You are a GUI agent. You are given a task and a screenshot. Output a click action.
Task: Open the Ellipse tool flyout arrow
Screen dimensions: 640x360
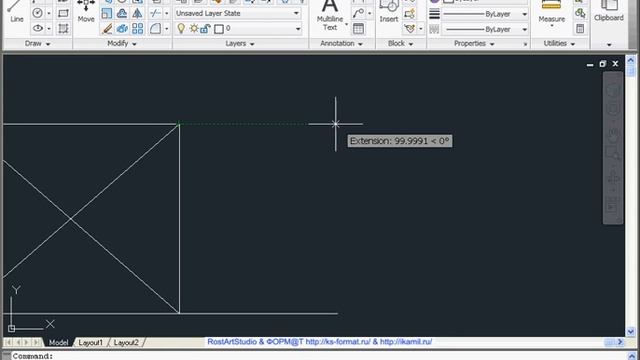click(49, 29)
